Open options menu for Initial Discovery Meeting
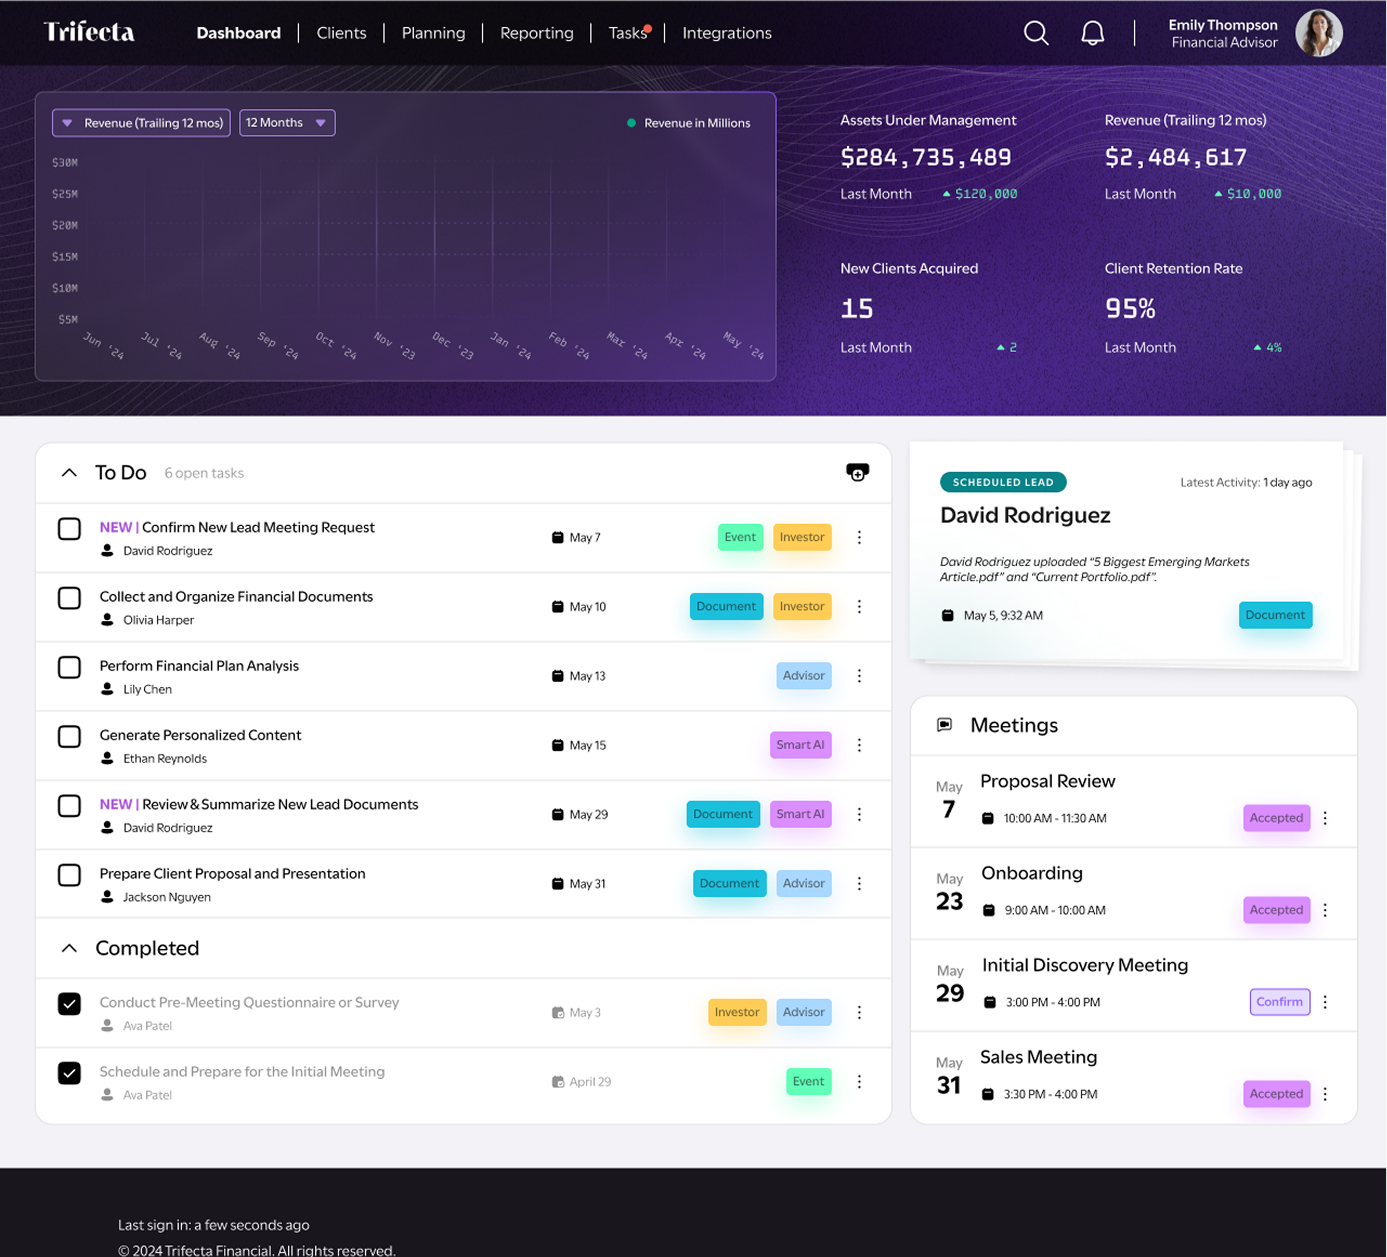The width and height of the screenshot is (1387, 1257). pos(1325,1002)
